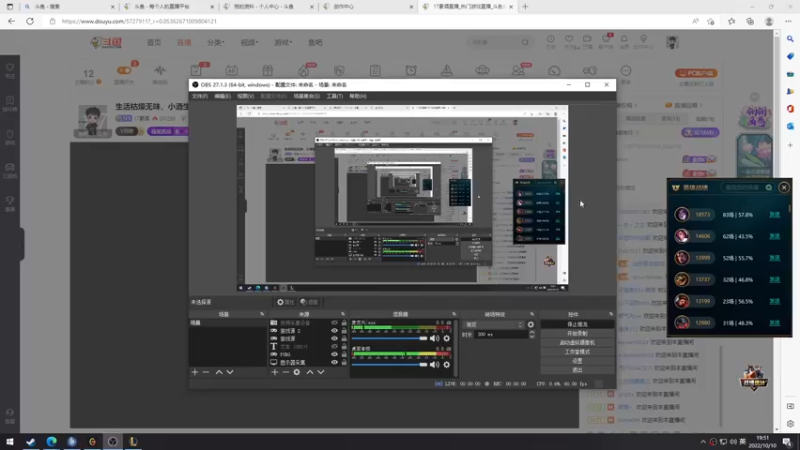Click the gift box icon in Douyu streamer toolbar
This screenshot has height=450, width=800.
(268, 71)
